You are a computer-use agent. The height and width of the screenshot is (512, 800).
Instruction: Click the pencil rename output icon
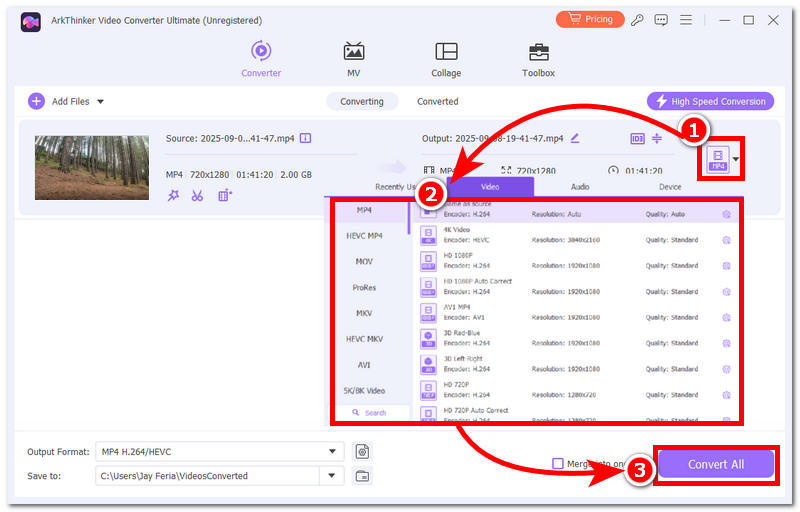(575, 138)
